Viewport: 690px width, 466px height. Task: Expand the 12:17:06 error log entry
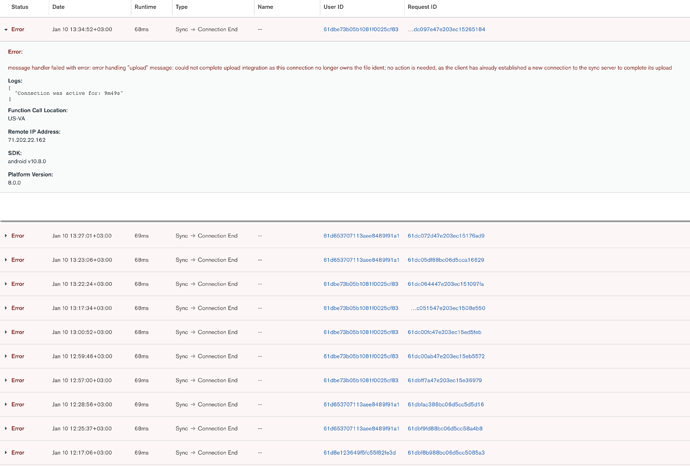tap(6, 453)
